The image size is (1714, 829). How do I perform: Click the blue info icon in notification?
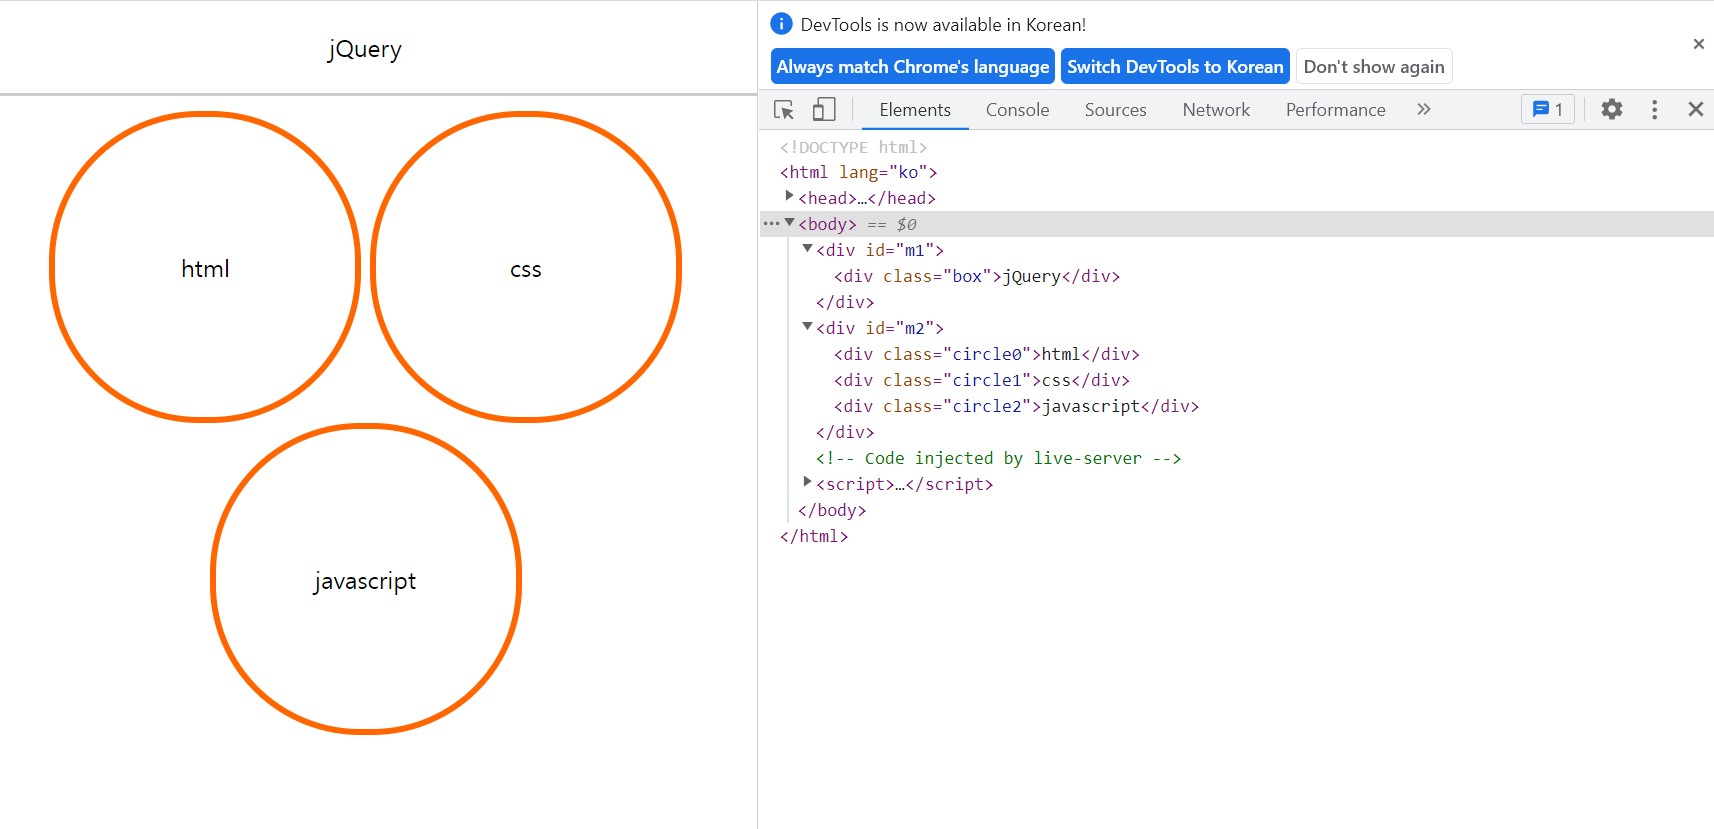coord(782,24)
